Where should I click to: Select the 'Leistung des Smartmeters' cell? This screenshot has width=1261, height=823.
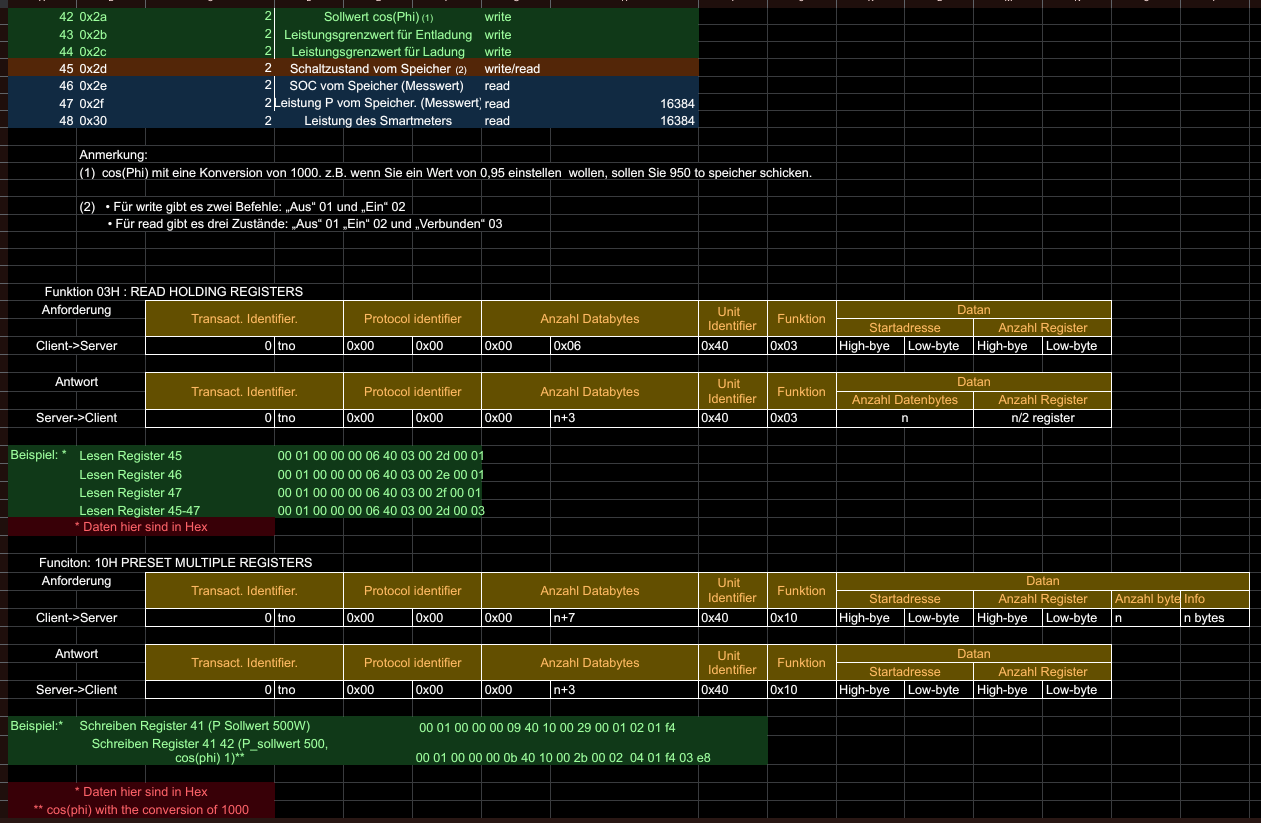378,121
